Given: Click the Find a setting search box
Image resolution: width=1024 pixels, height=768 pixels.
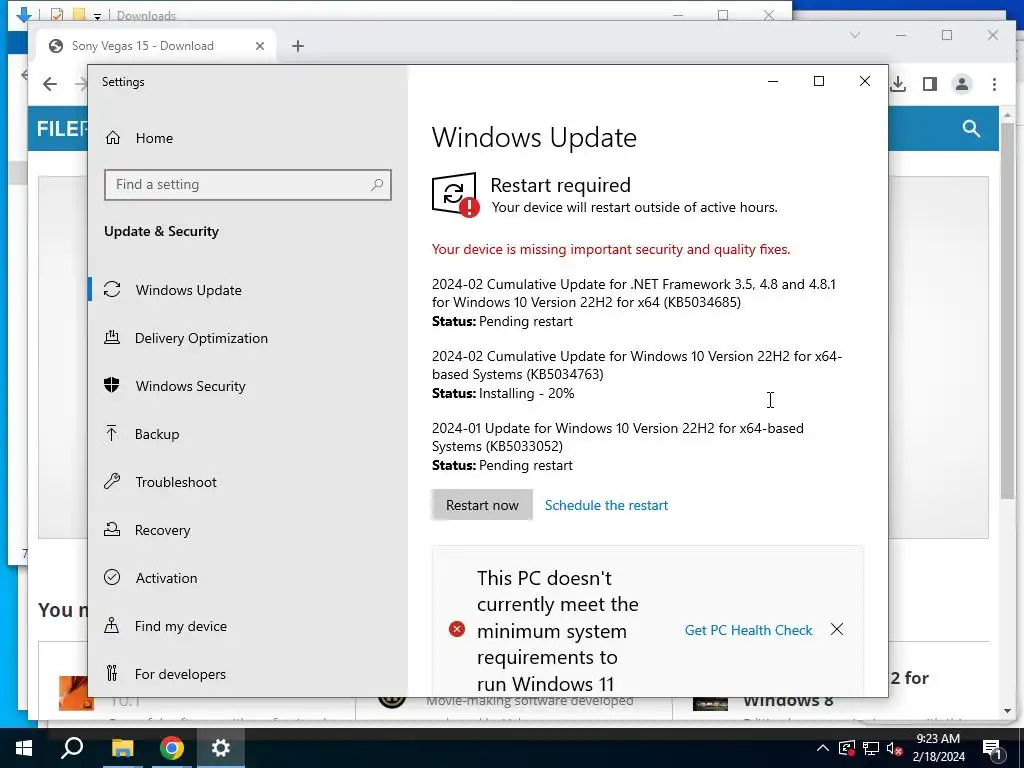Looking at the screenshot, I should [248, 185].
